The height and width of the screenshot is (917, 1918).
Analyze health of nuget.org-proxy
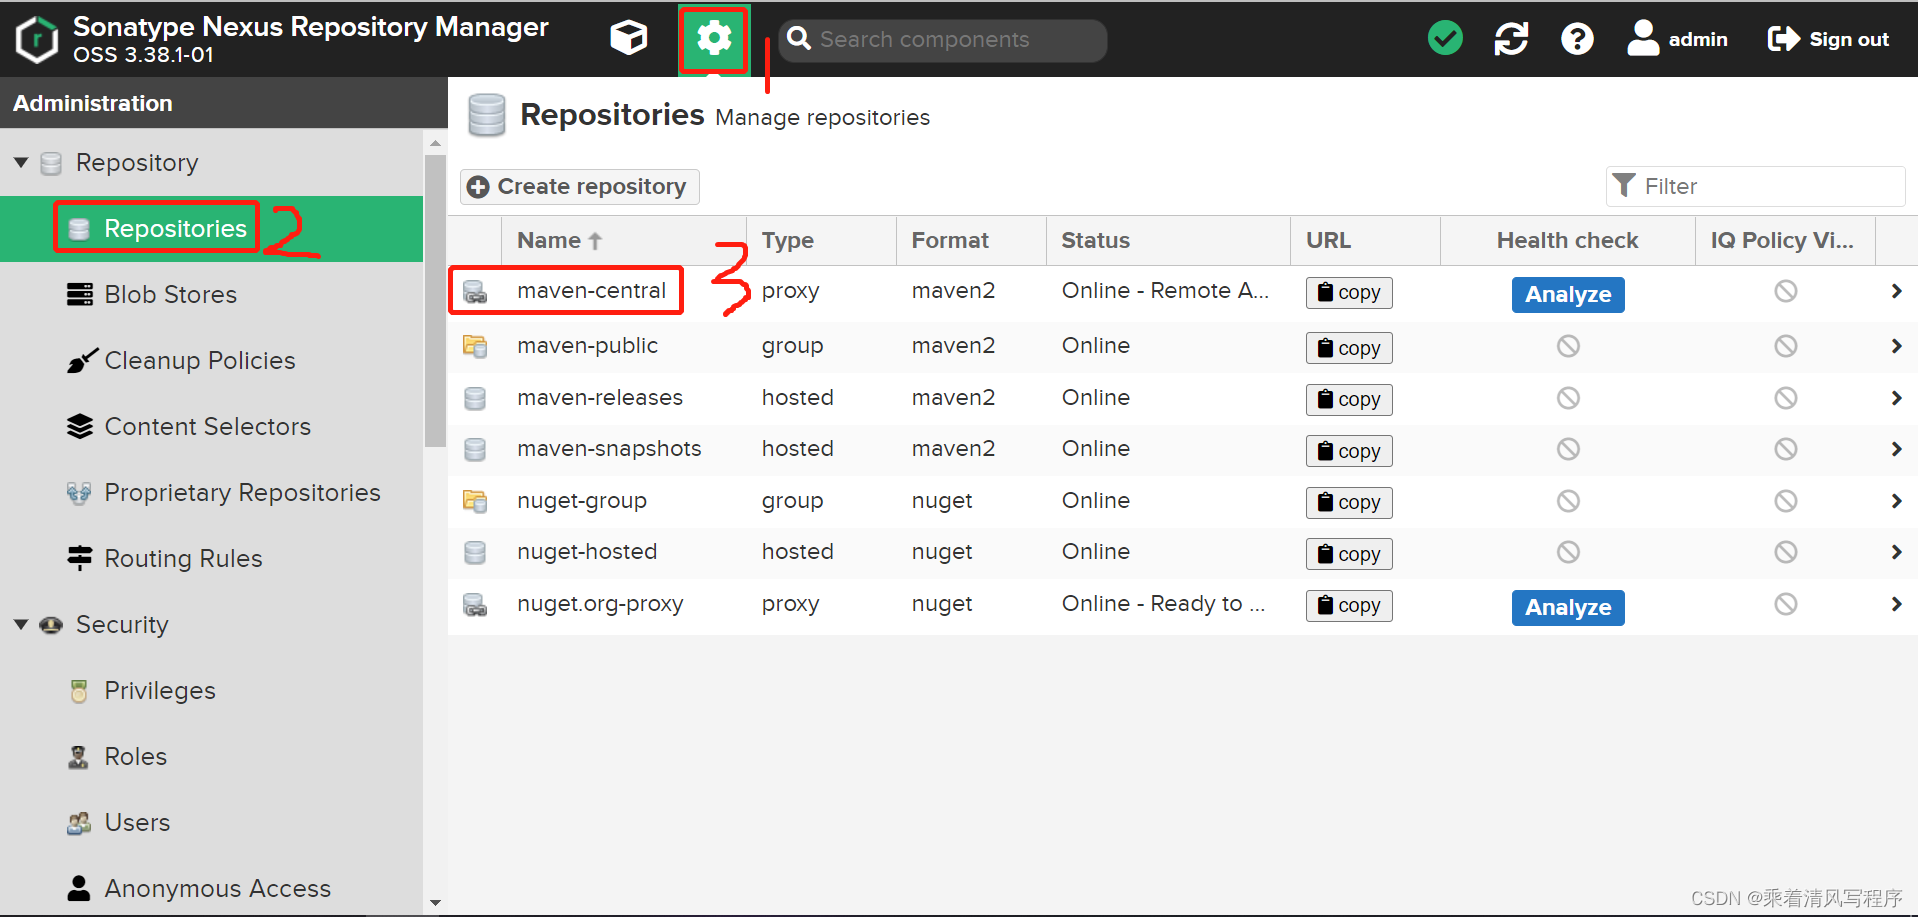pyautogui.click(x=1568, y=607)
